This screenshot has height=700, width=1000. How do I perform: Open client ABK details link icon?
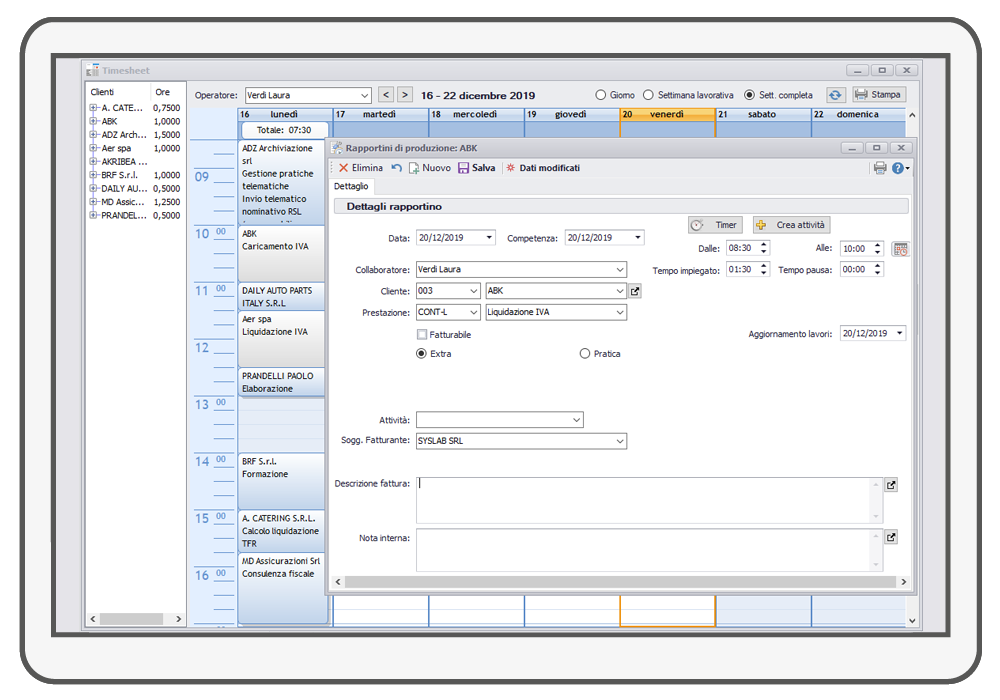click(x=635, y=291)
